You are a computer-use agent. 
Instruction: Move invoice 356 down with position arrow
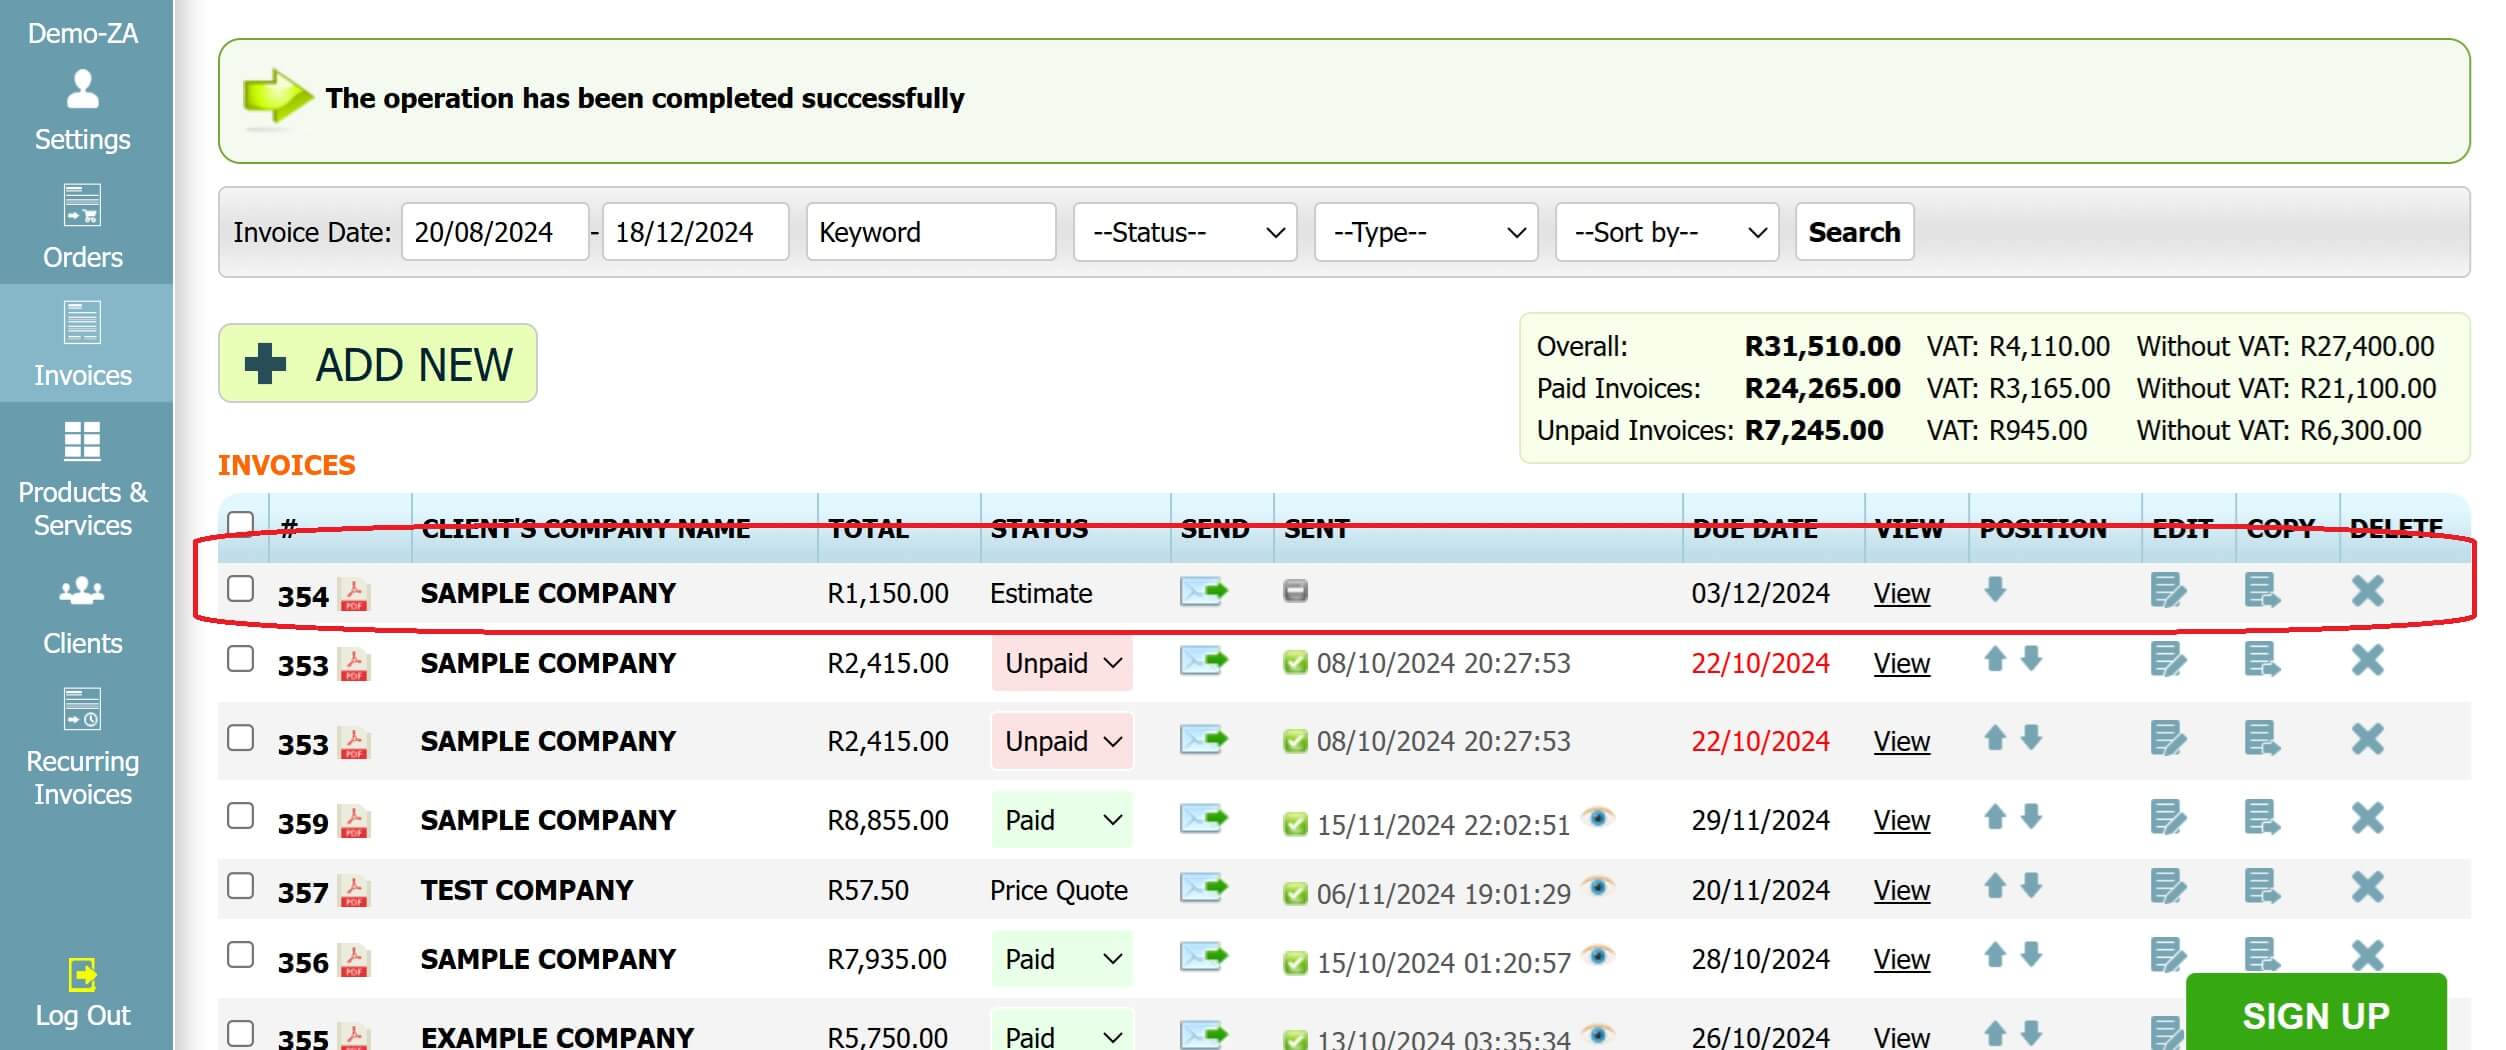(x=2031, y=955)
